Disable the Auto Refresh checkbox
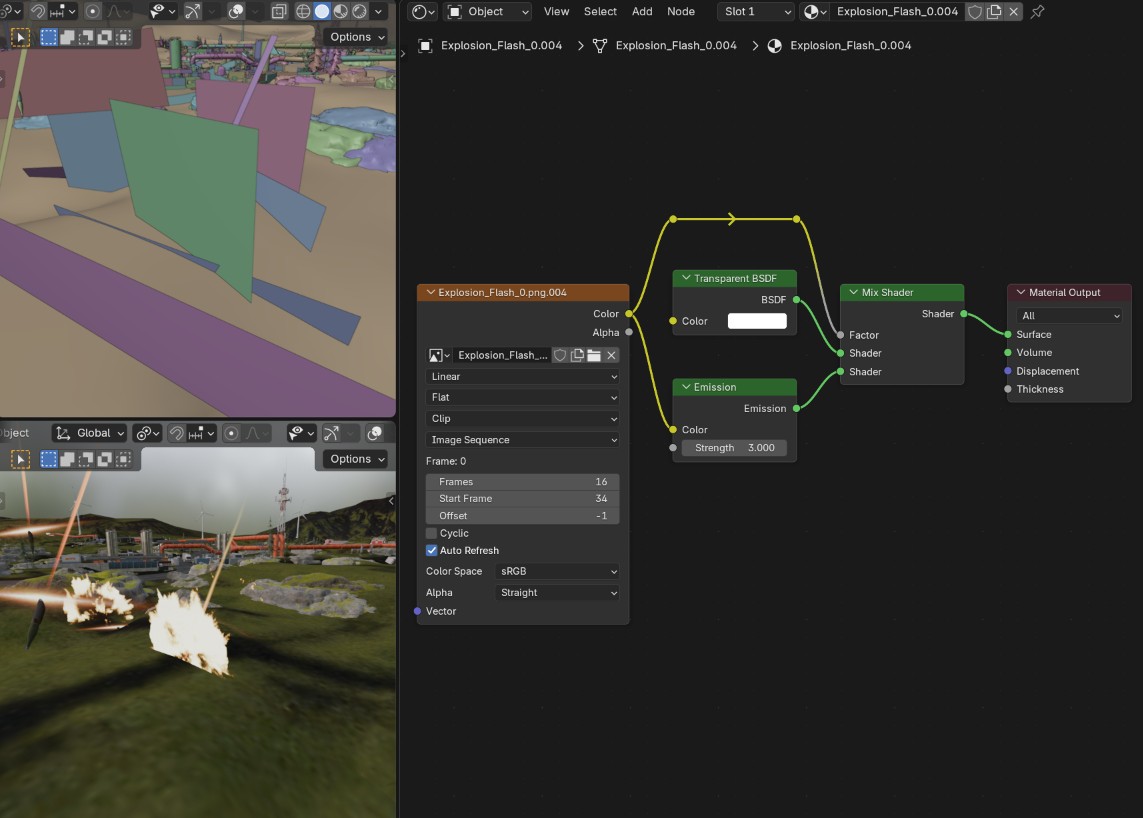The width and height of the screenshot is (1143, 818). (x=432, y=550)
